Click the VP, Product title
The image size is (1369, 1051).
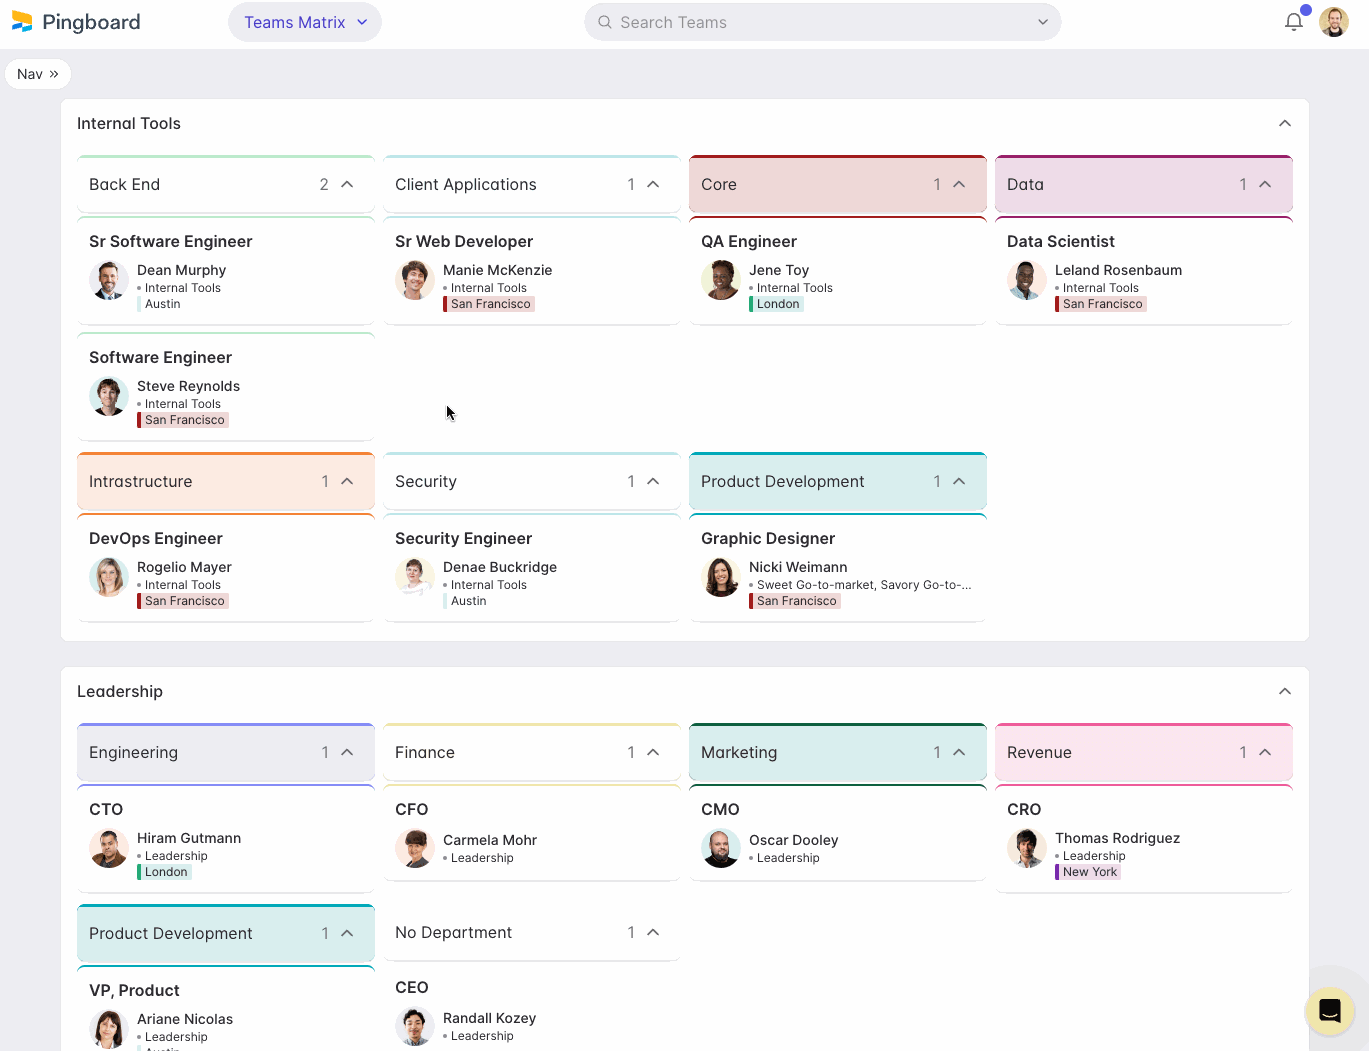point(134,990)
